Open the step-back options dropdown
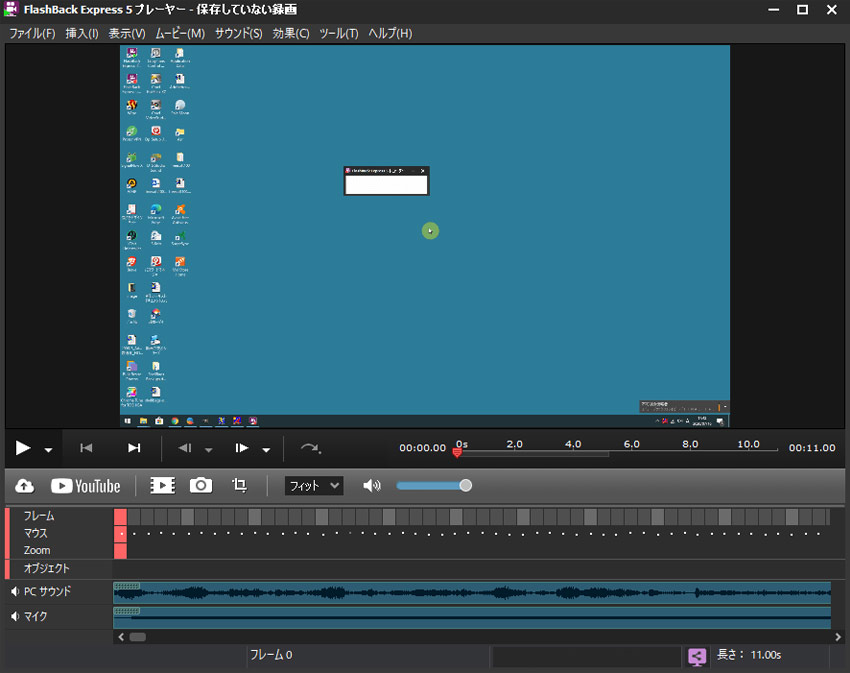This screenshot has width=850, height=673. point(209,450)
